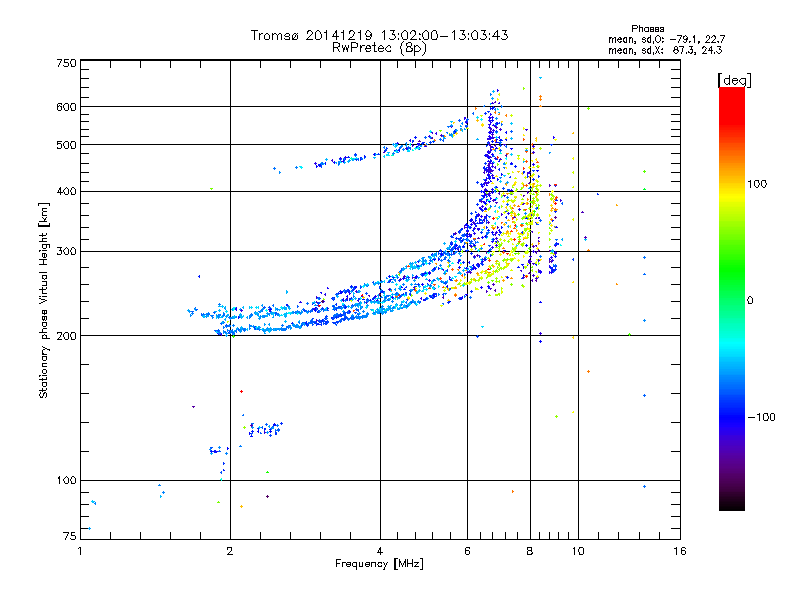Select the 'mean, sd,O: -79.1, 22.7' line
Viewport: 800px width, 600px height.
666,39
